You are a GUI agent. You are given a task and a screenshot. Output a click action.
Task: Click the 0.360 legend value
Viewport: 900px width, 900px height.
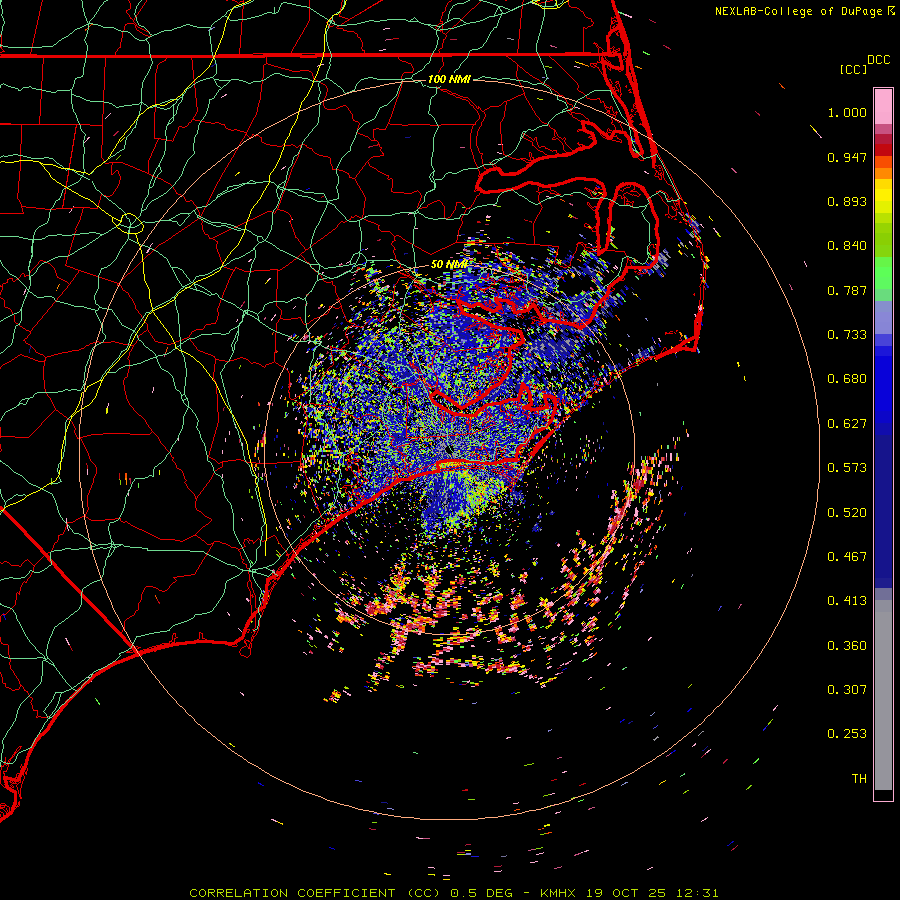(x=847, y=646)
